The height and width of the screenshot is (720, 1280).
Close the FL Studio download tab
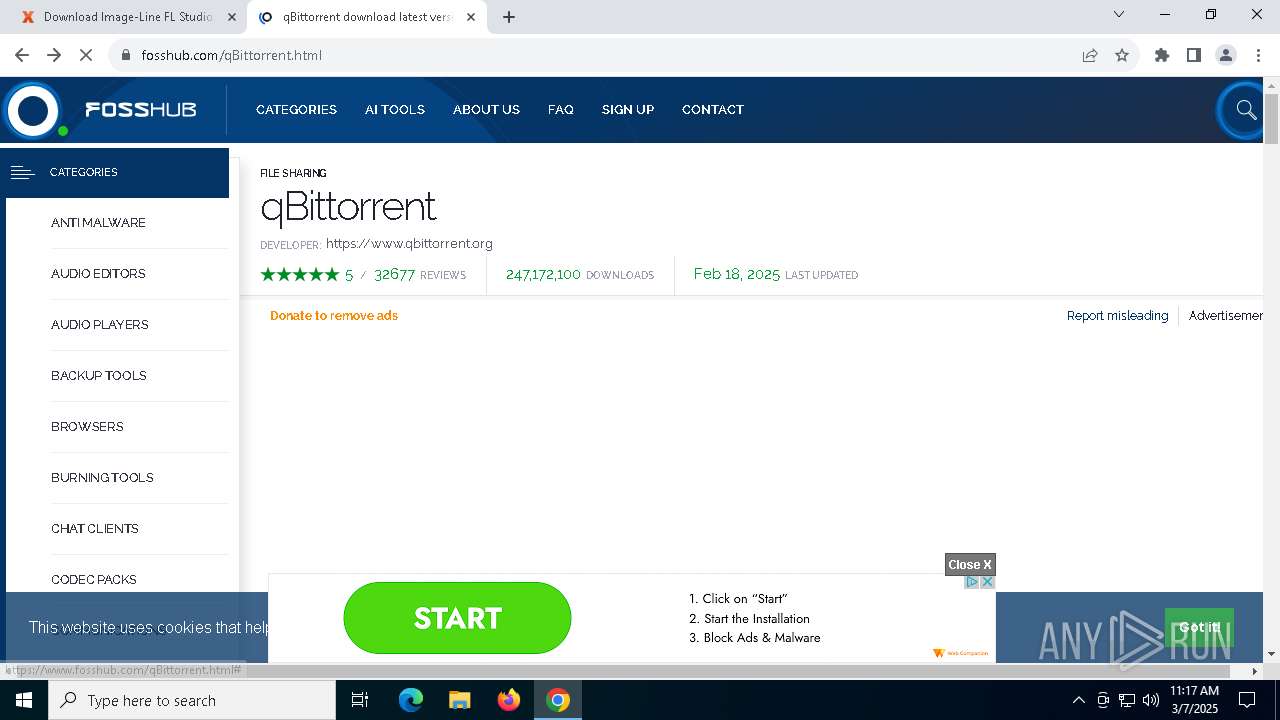(x=231, y=17)
